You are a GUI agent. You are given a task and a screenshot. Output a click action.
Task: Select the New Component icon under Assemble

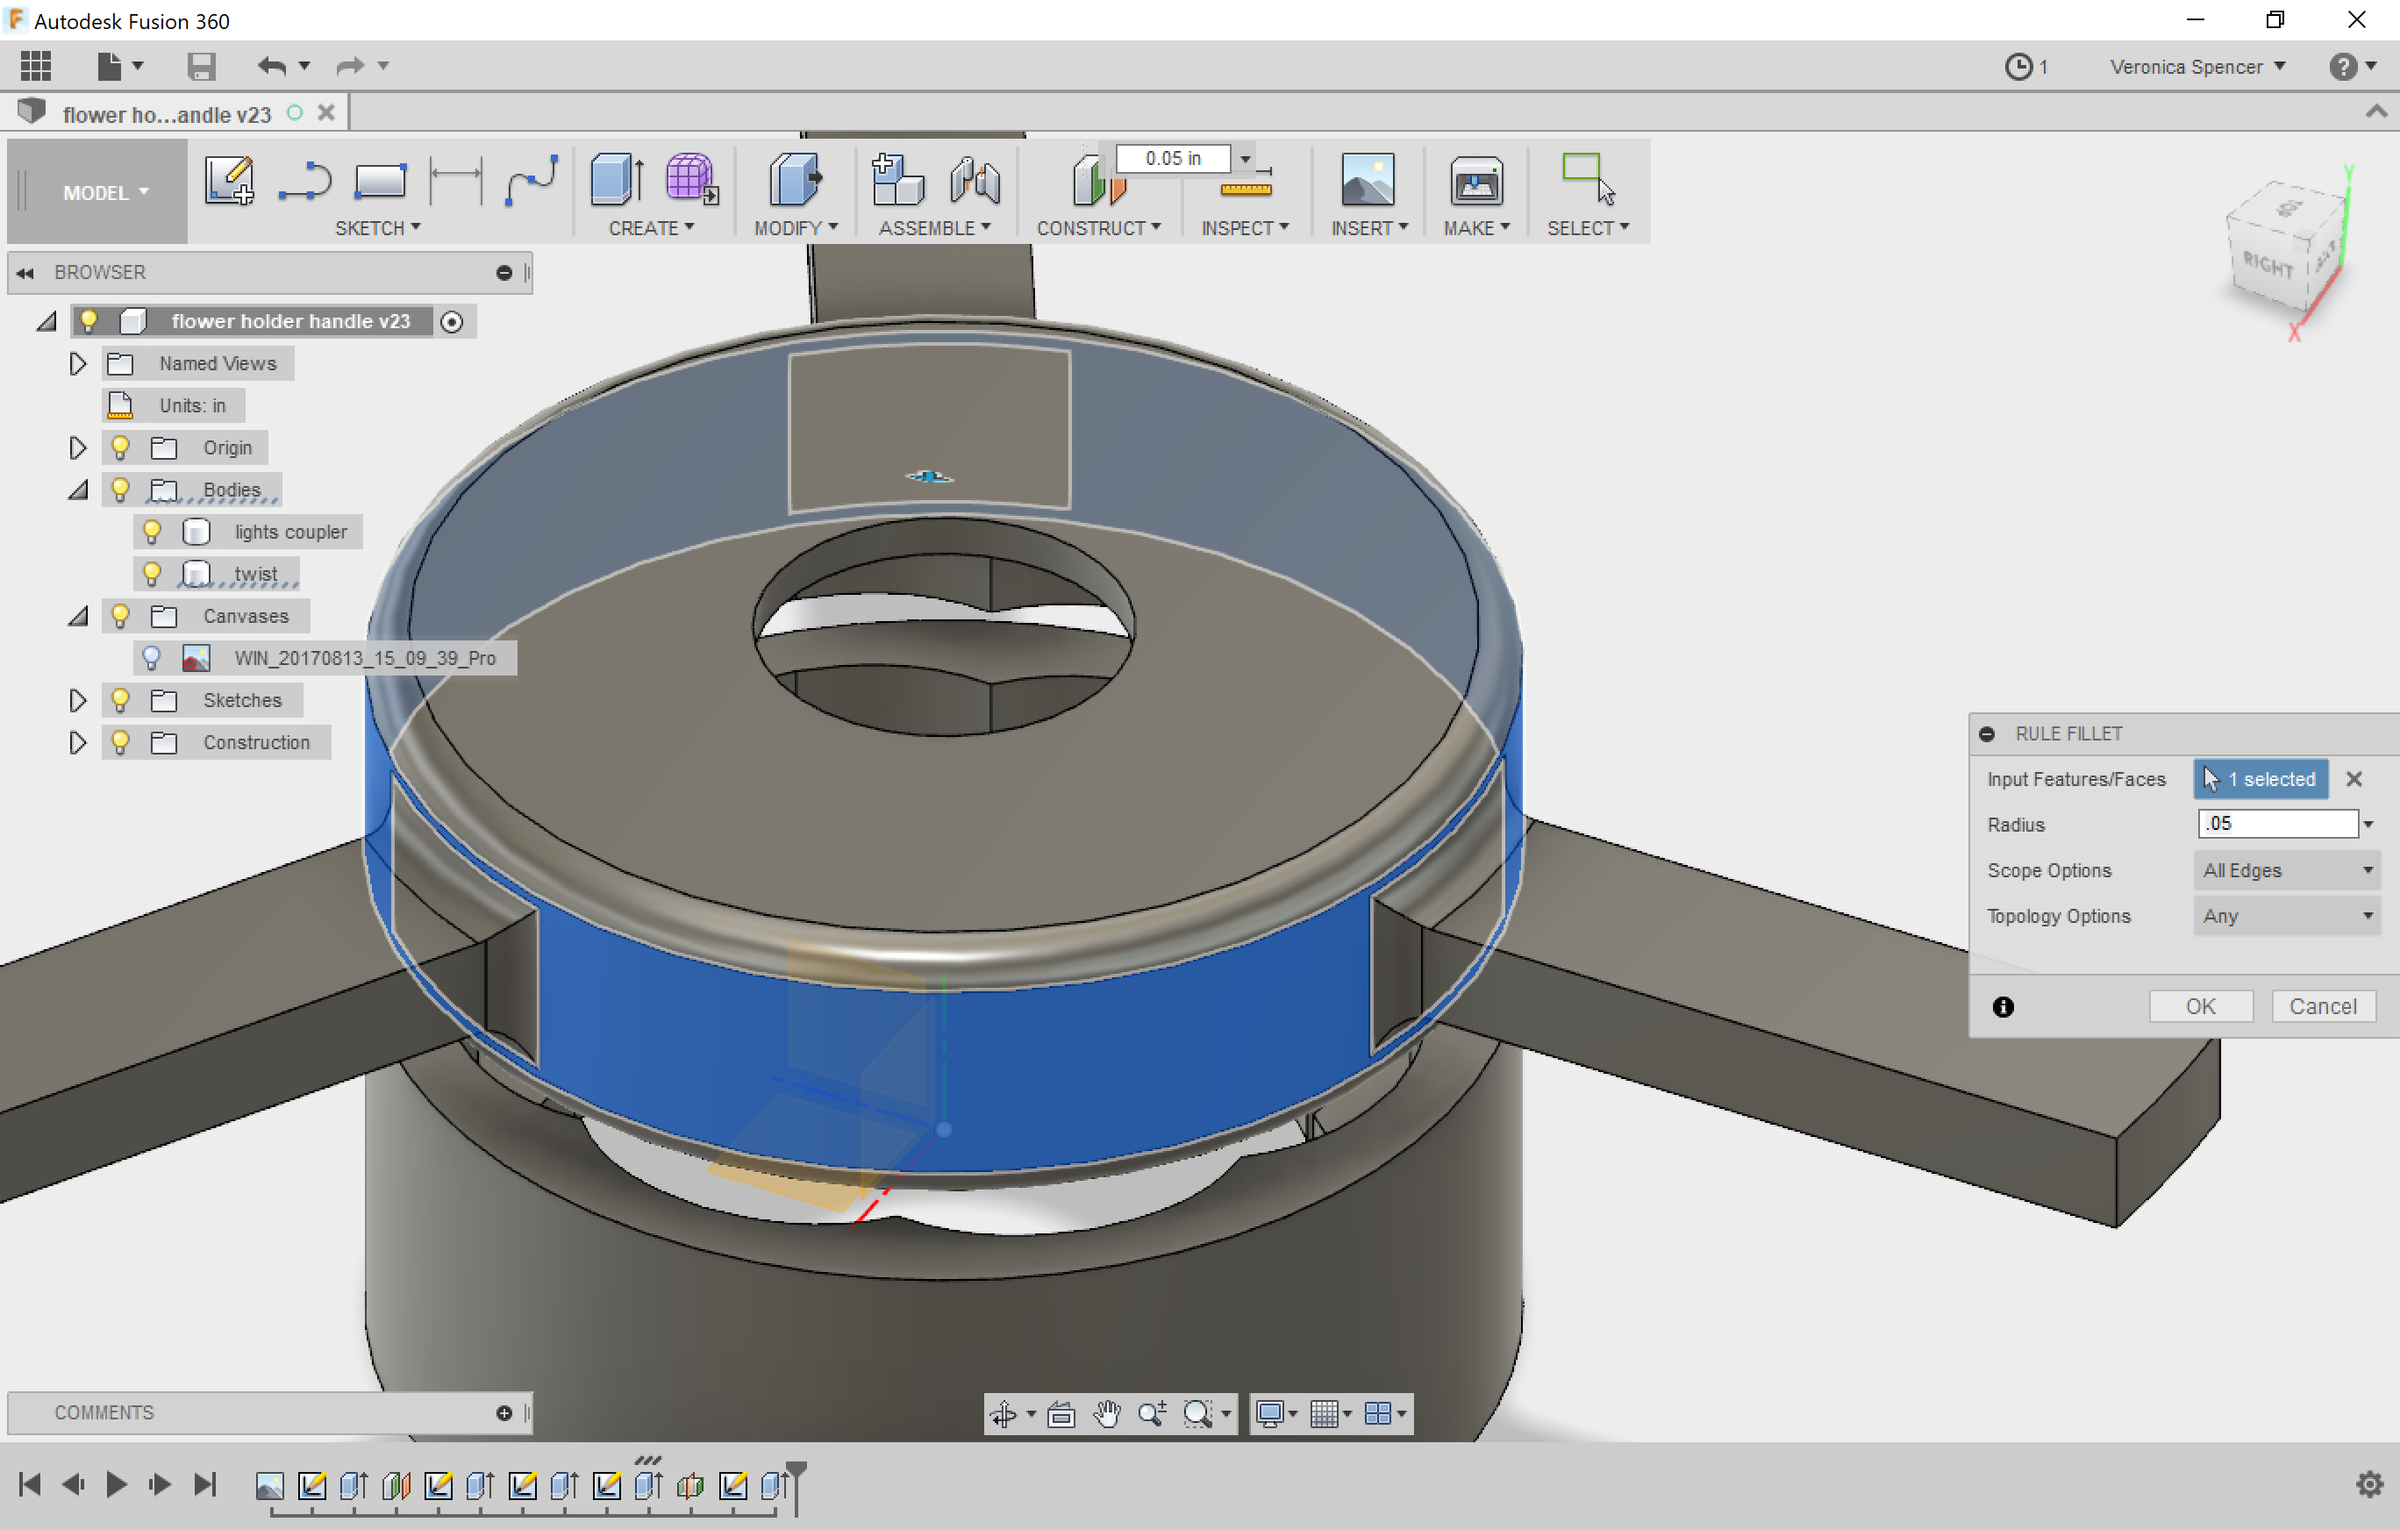(x=897, y=182)
